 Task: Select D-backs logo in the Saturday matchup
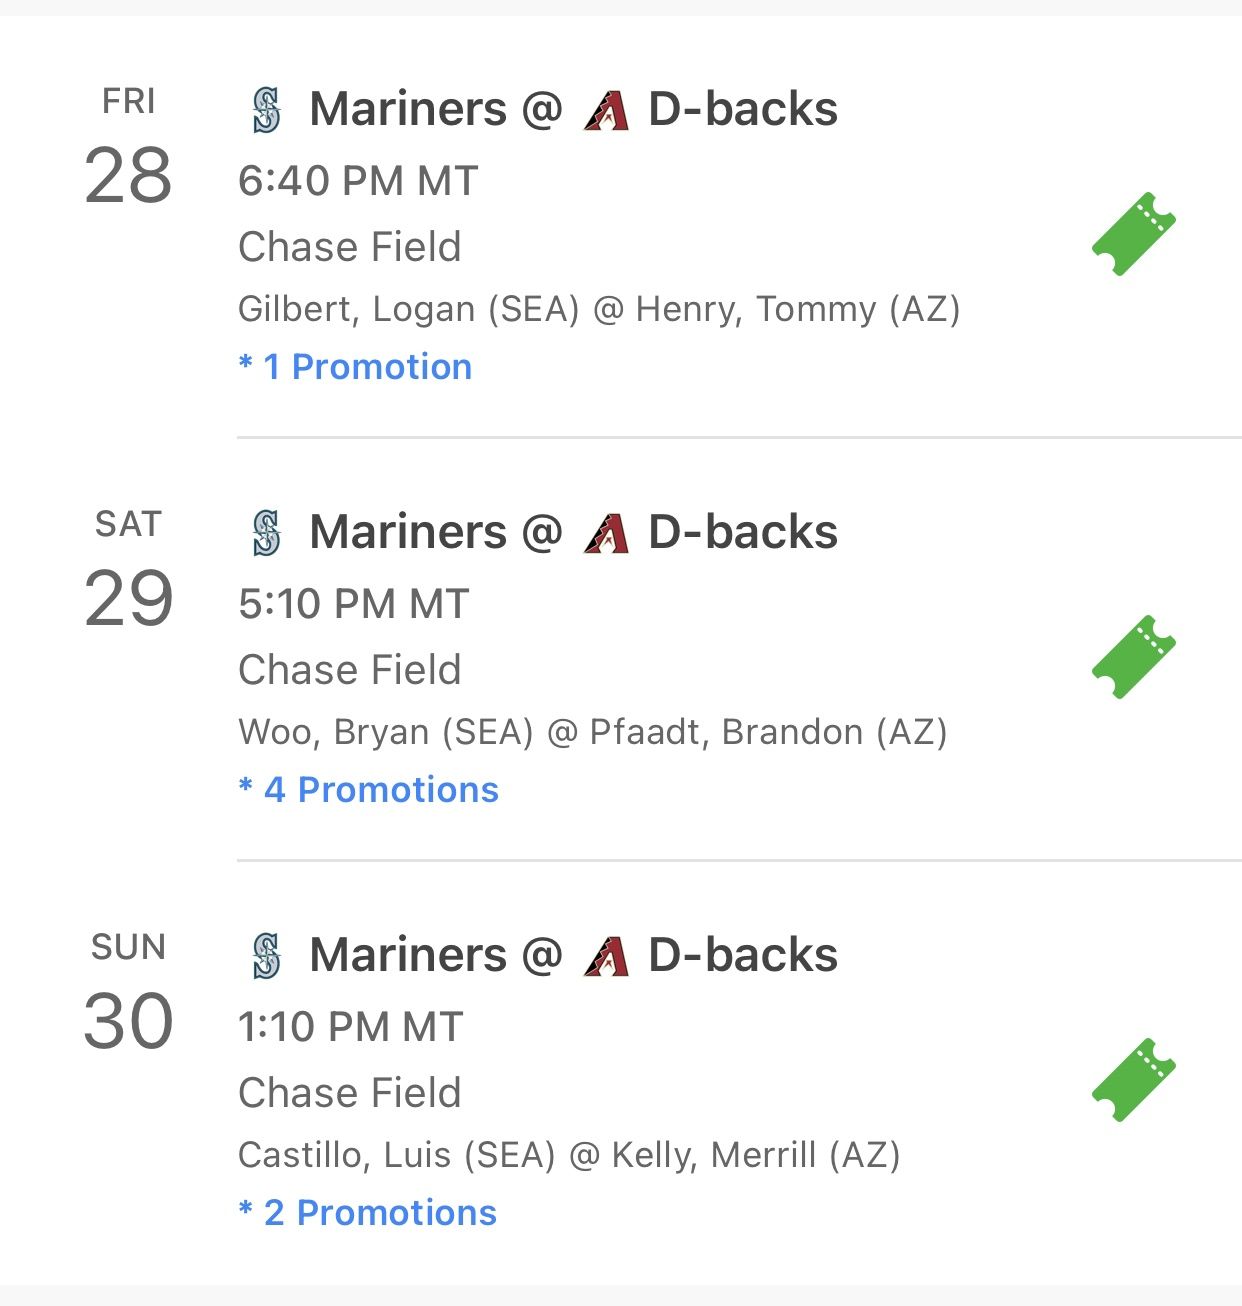(x=606, y=533)
